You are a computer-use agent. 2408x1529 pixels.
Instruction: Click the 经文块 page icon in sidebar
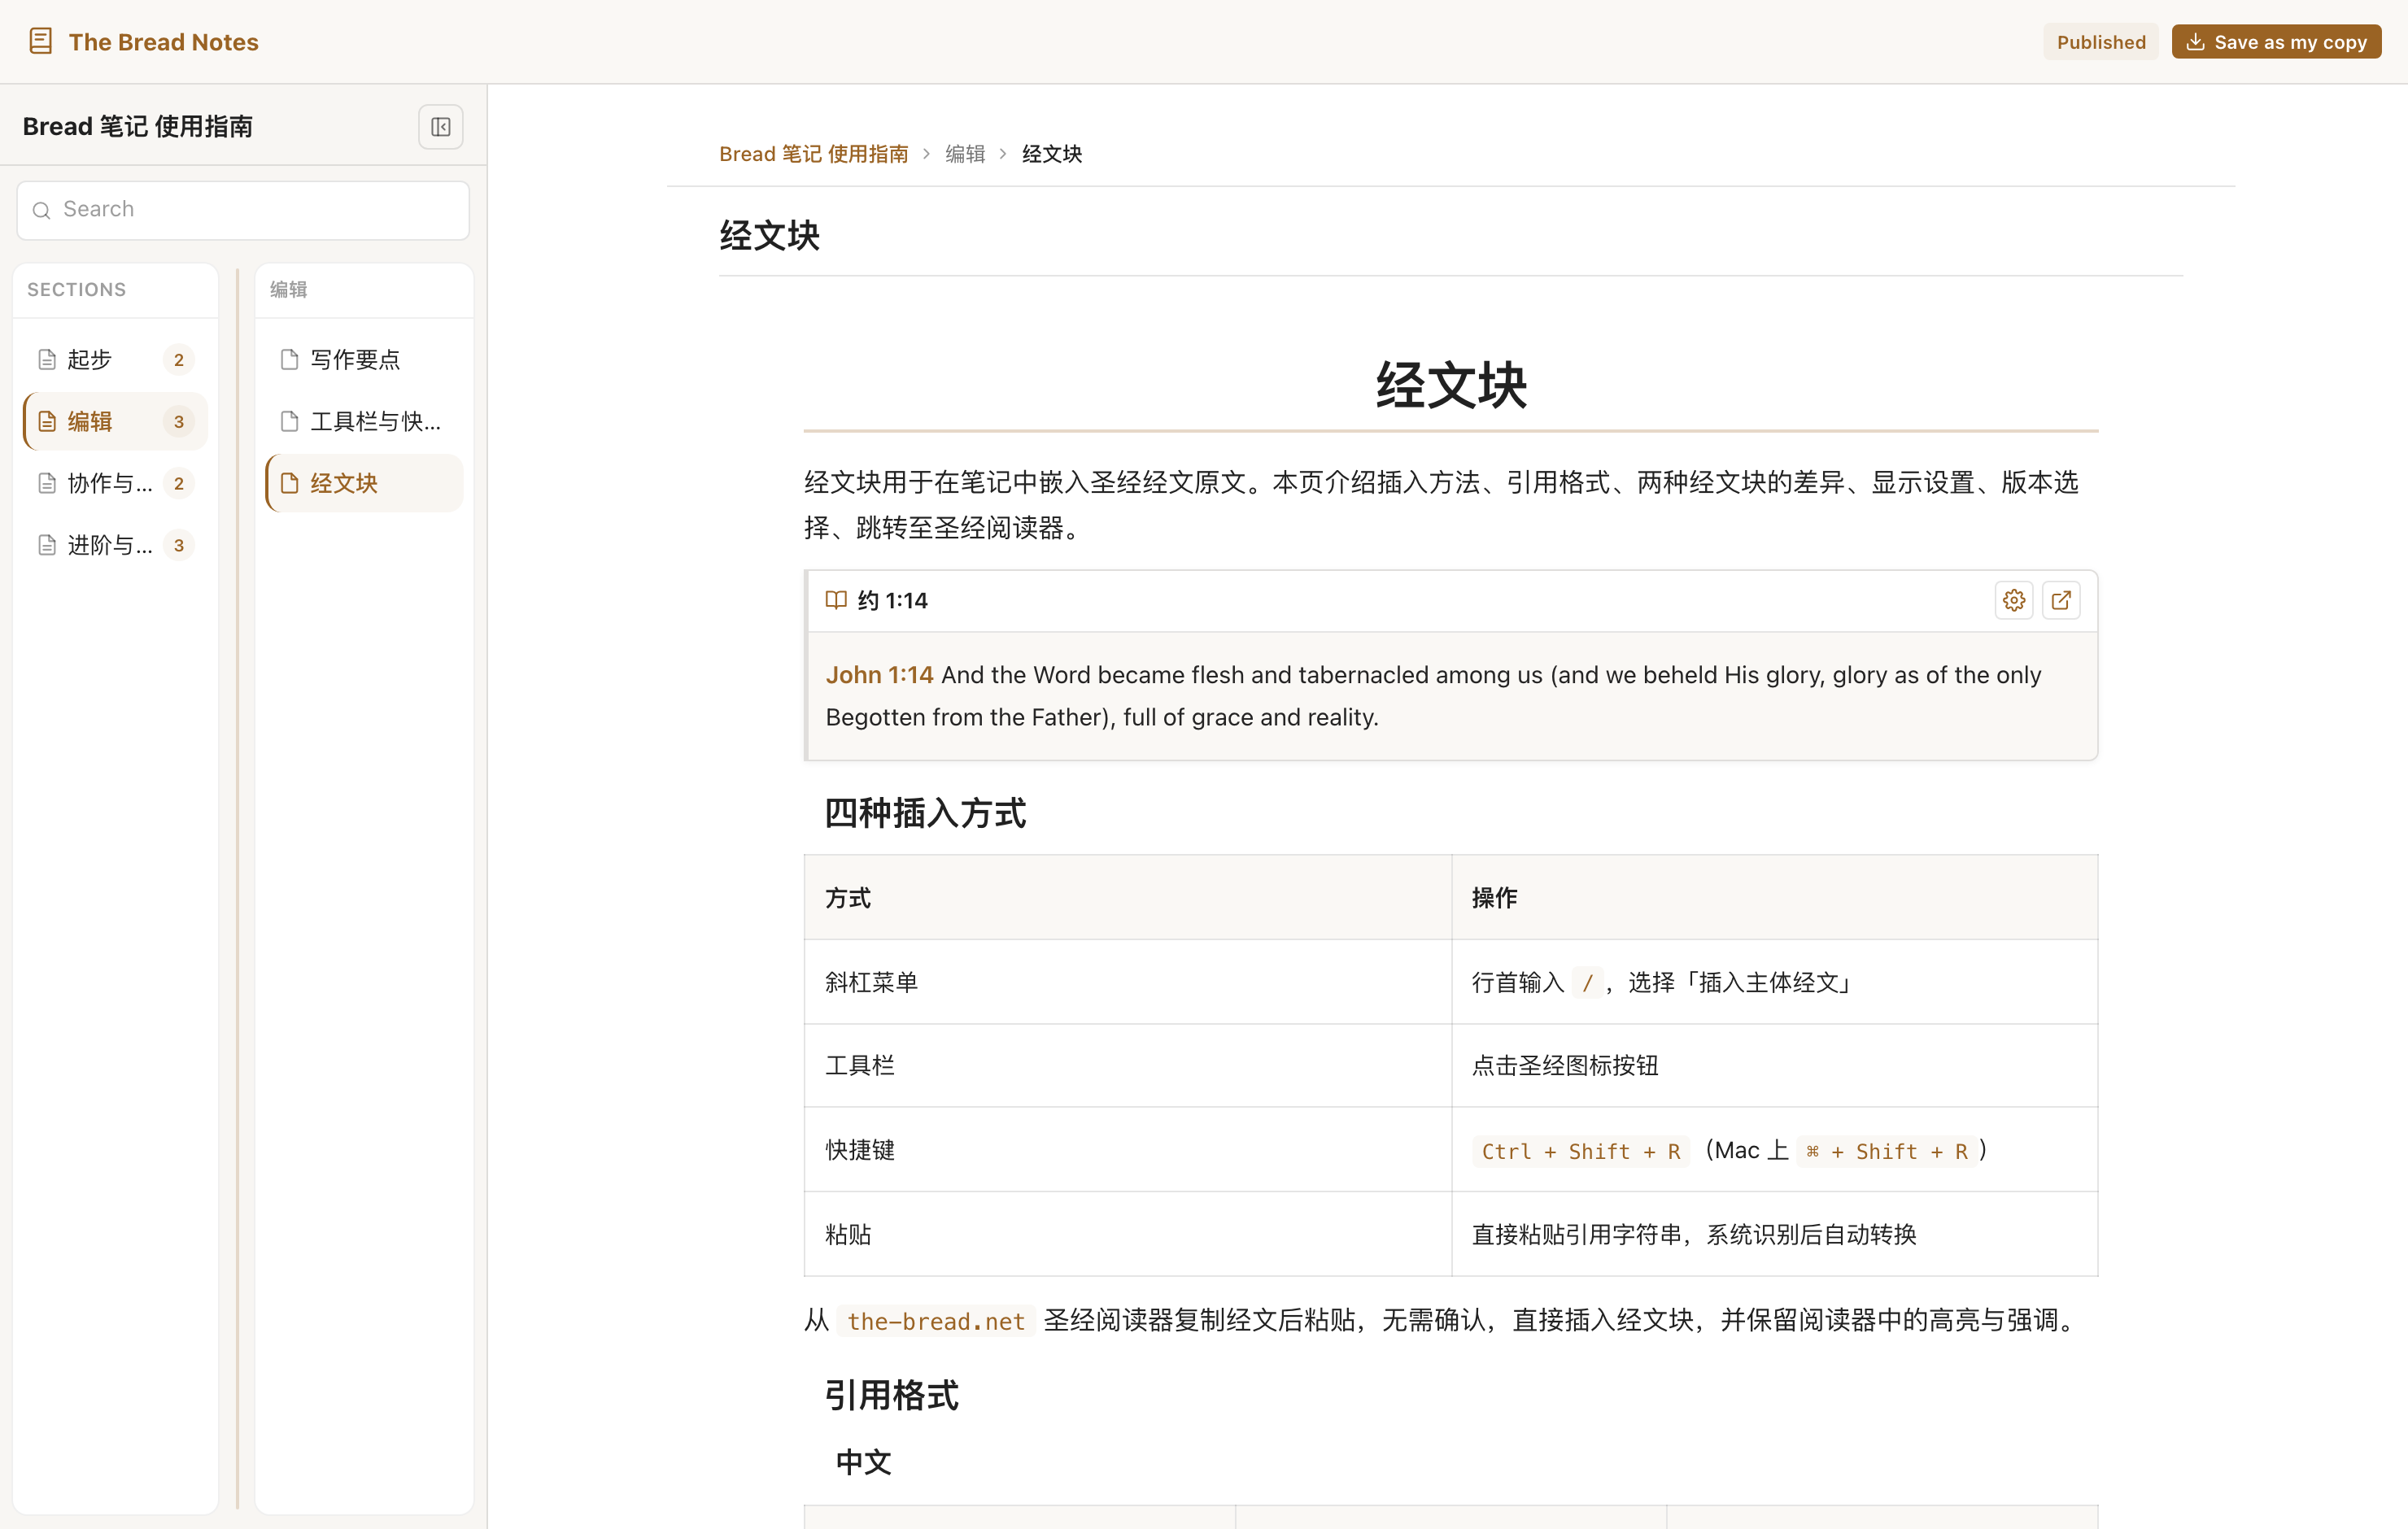(x=290, y=483)
